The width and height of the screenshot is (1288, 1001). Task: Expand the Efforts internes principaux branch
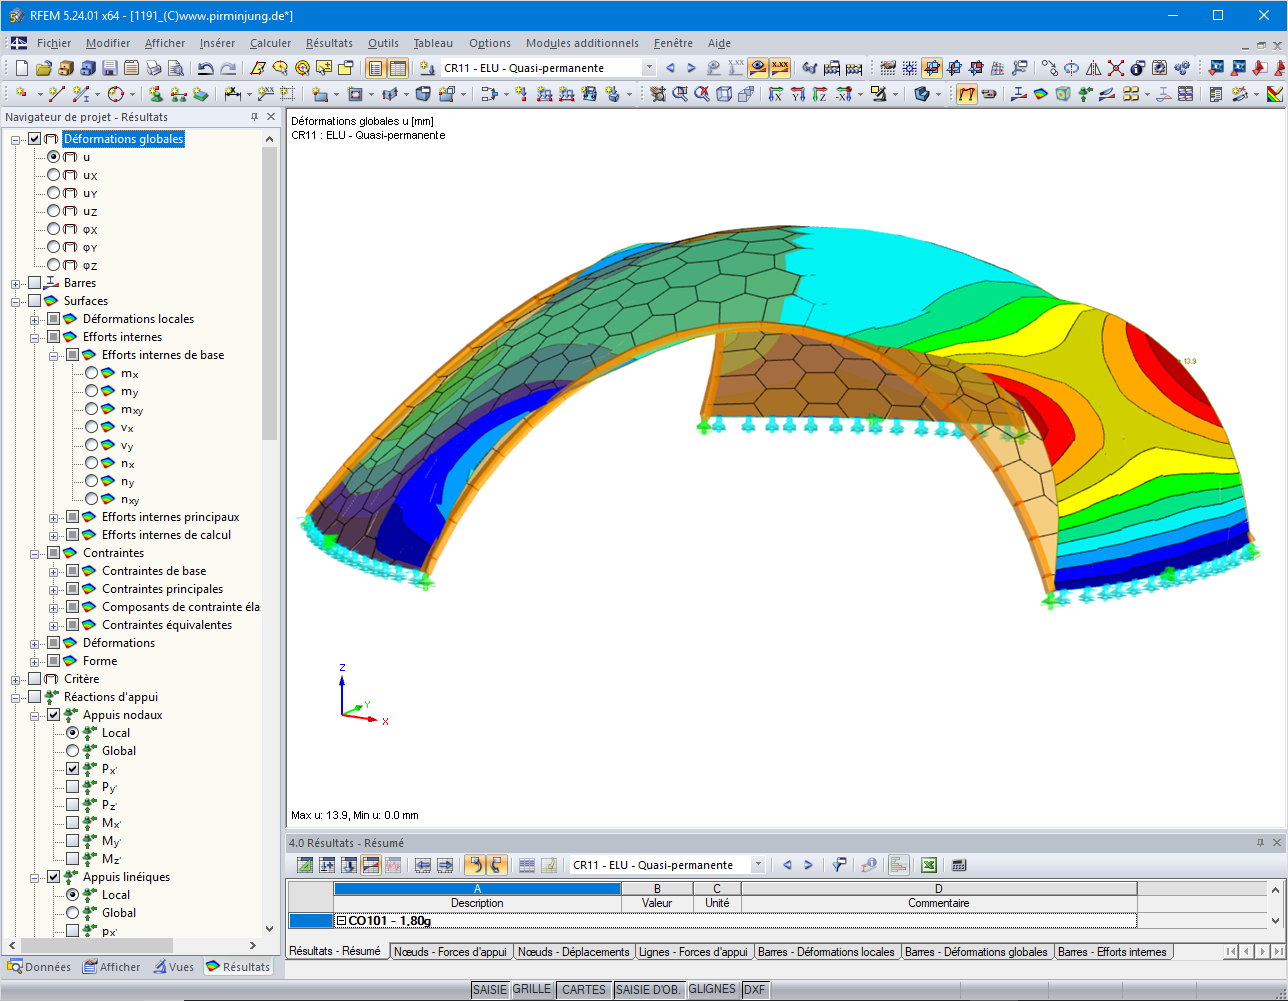point(54,518)
